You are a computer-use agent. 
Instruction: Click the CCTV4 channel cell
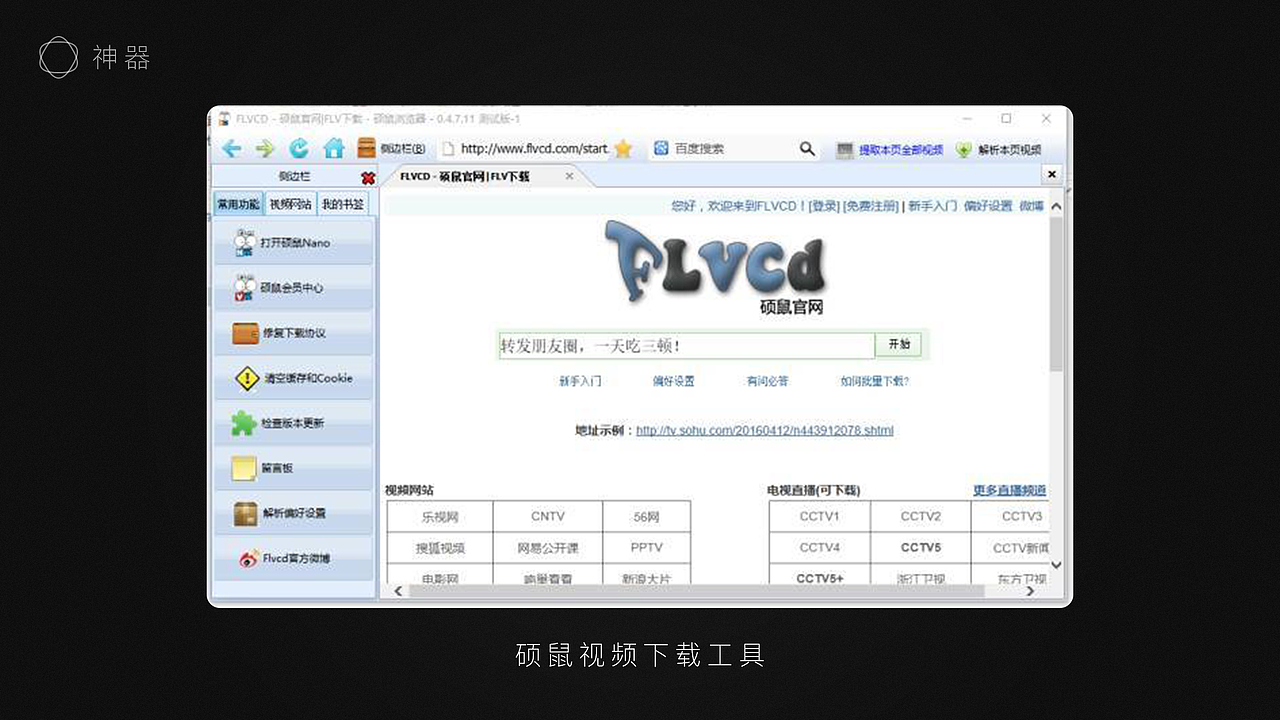(820, 548)
